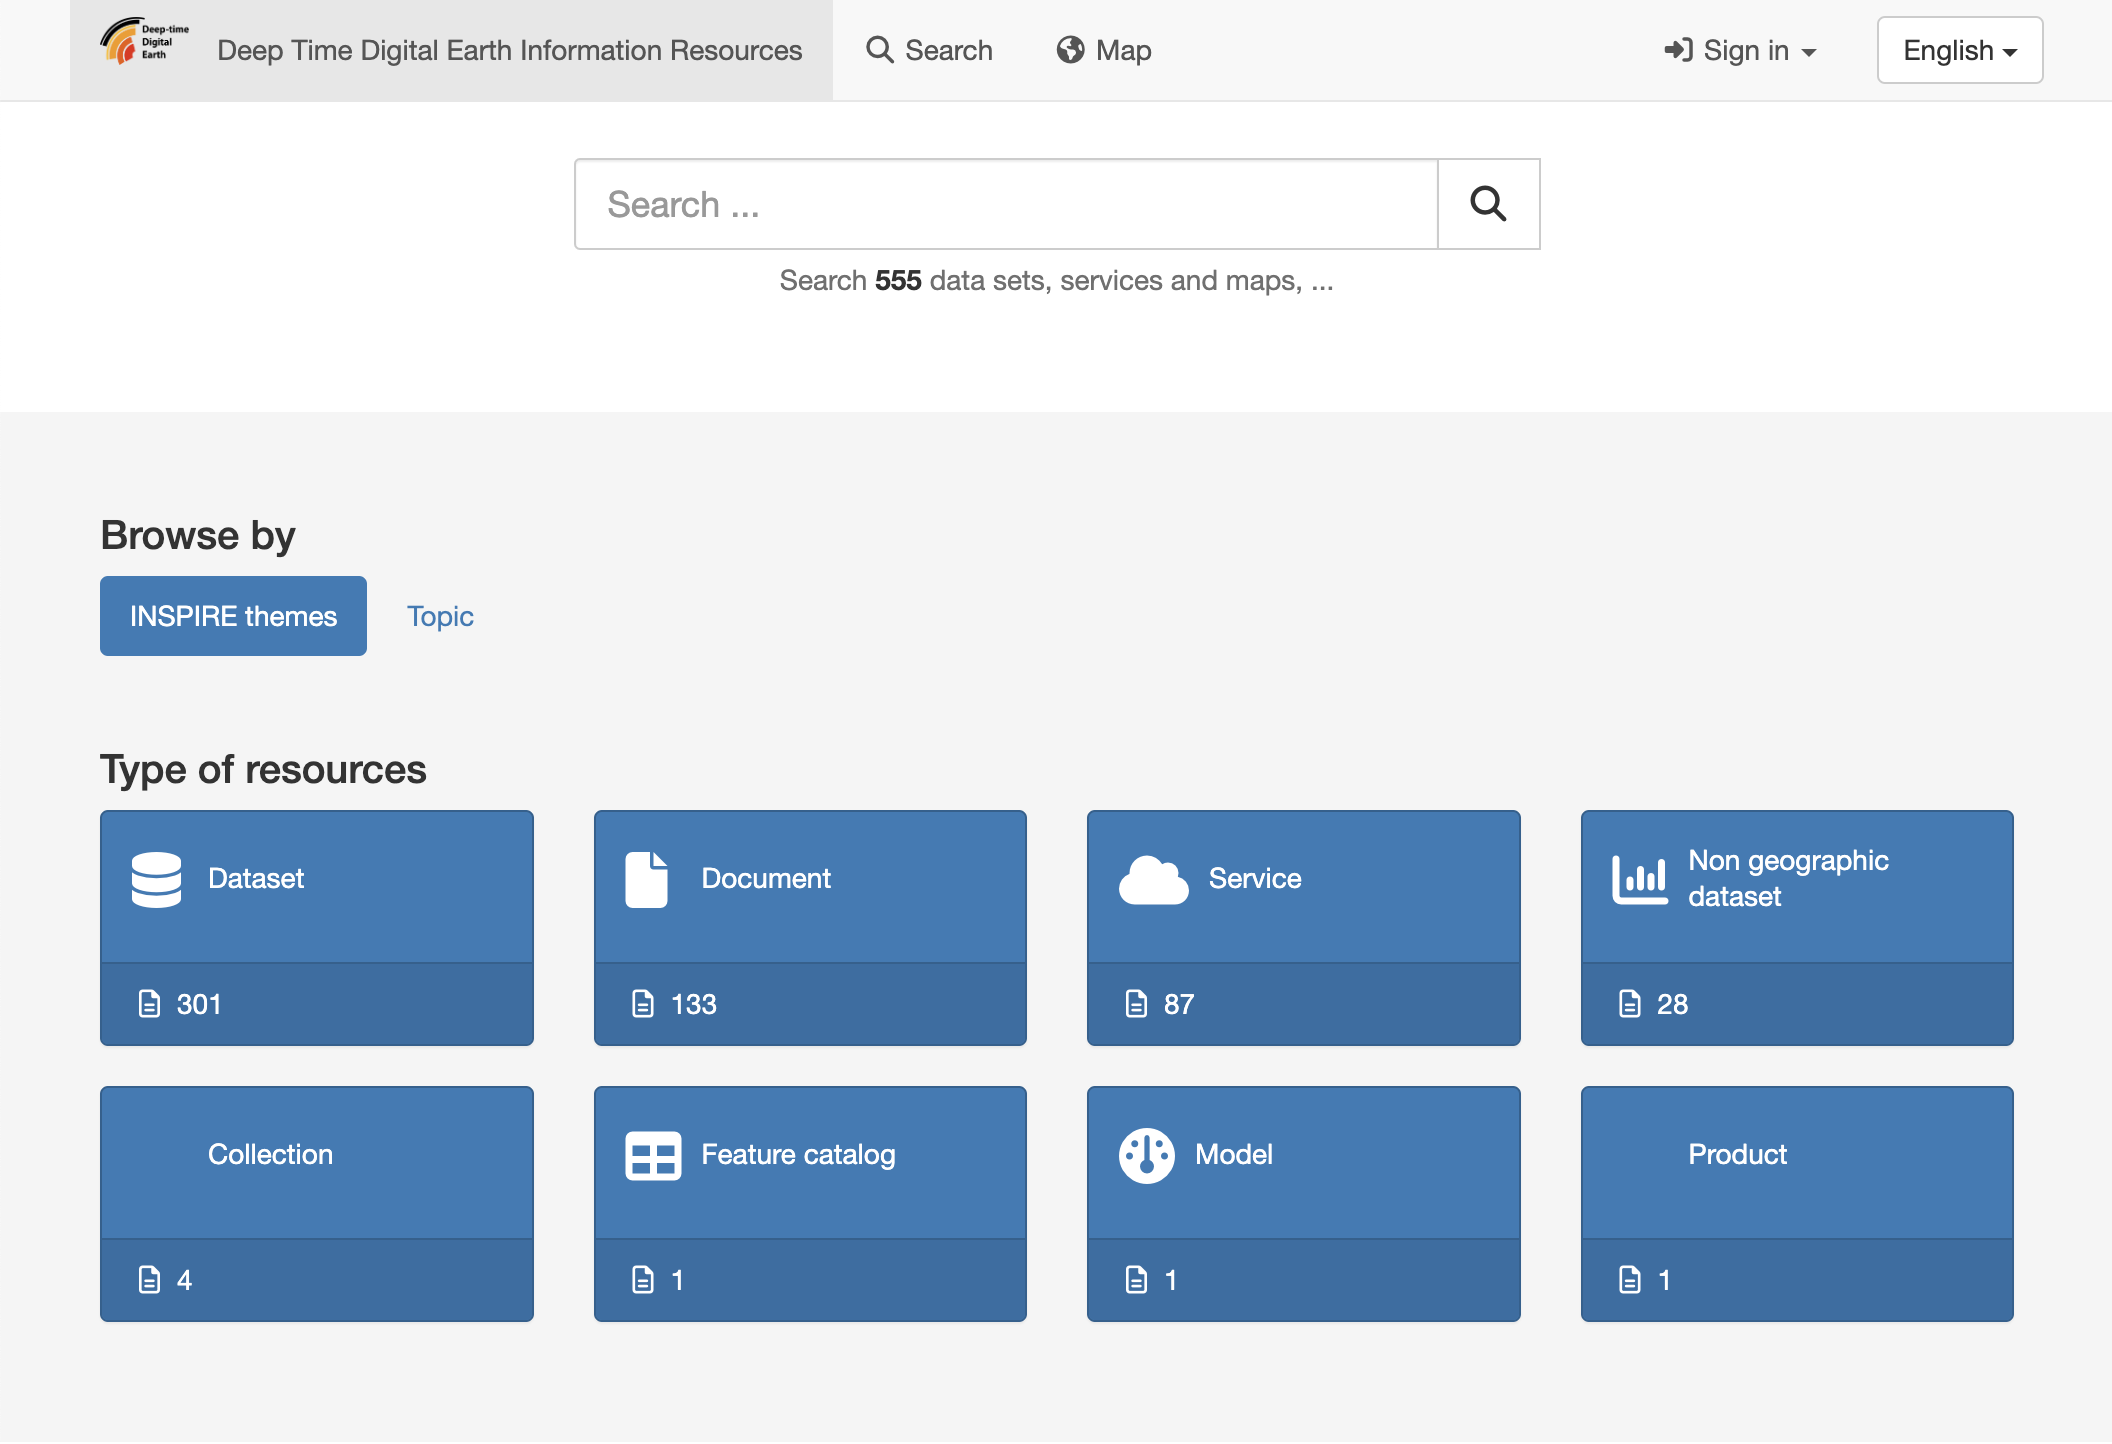This screenshot has width=2112, height=1444.
Task: Click the Model gauge icon
Action: click(x=1146, y=1156)
